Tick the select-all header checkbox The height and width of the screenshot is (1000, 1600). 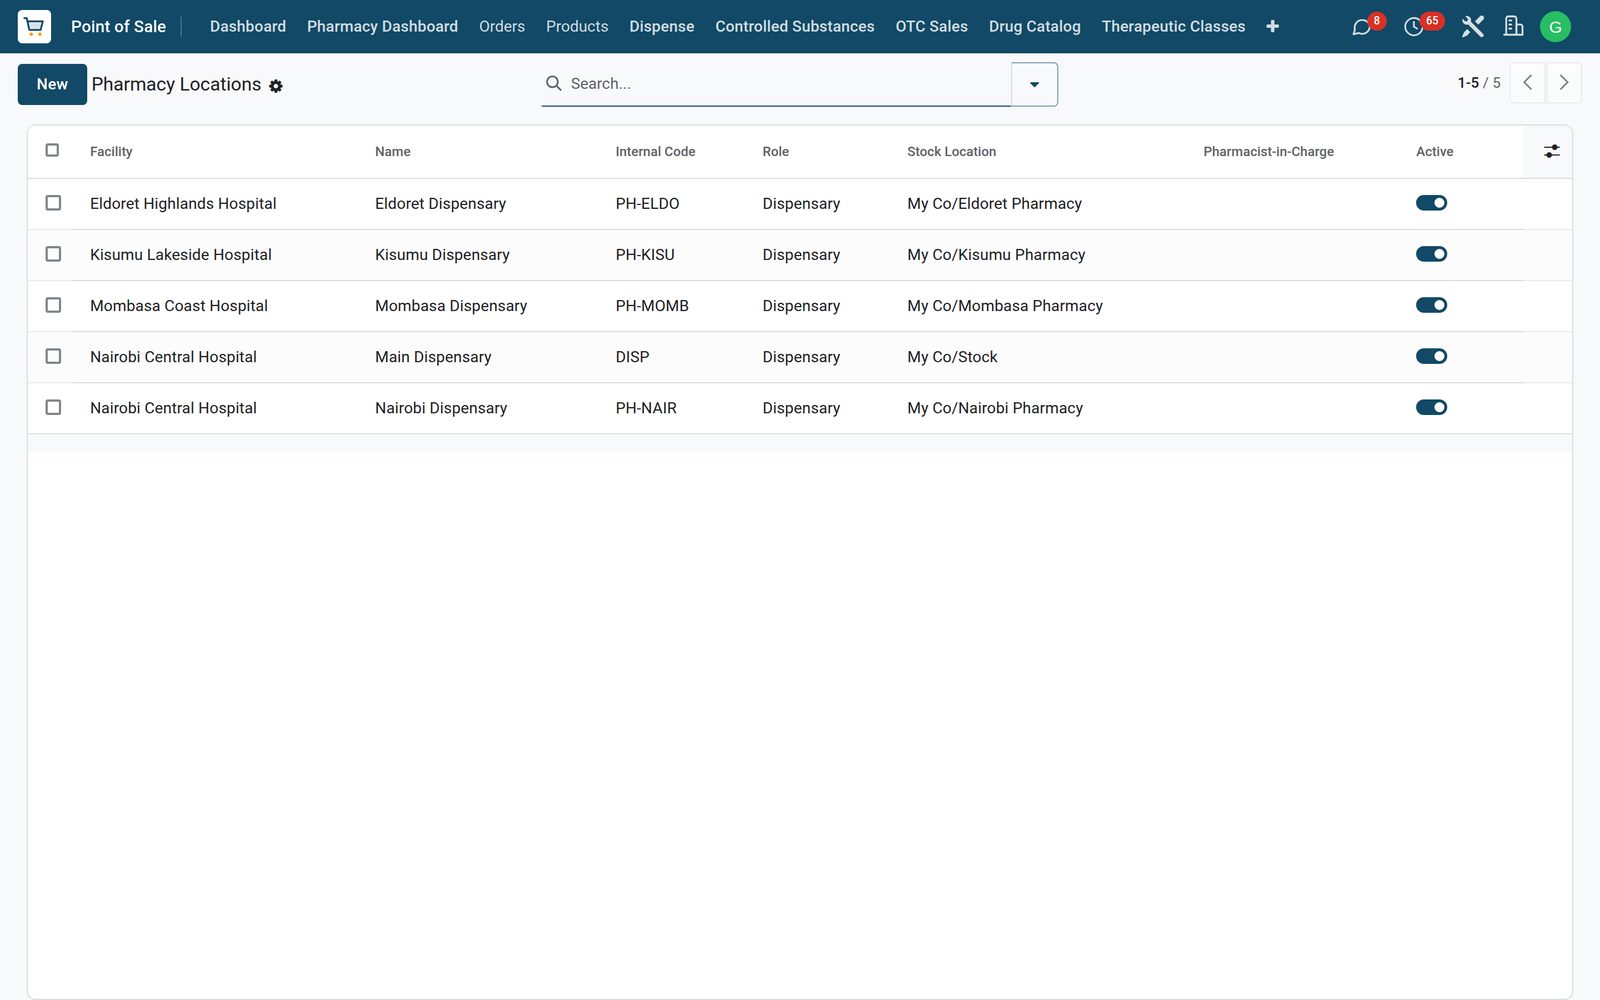pyautogui.click(x=52, y=150)
